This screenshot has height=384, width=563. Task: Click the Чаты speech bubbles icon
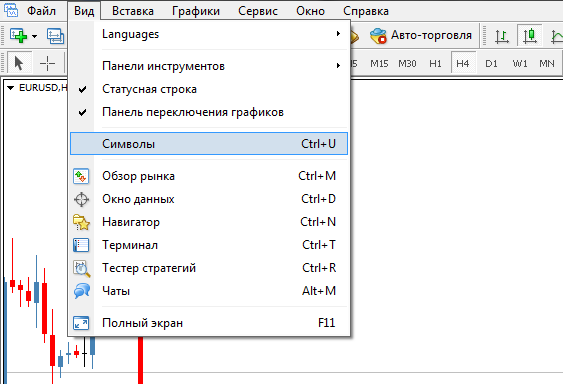[x=82, y=291]
